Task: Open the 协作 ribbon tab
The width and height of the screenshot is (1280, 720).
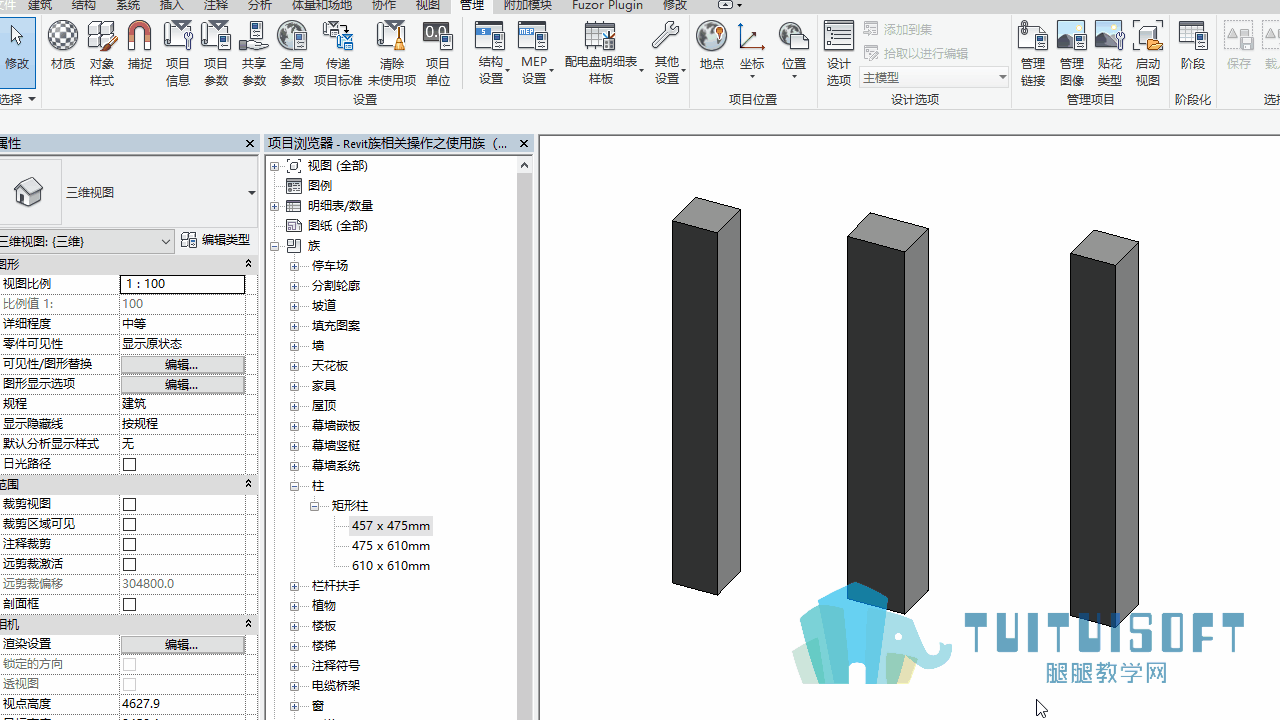Action: coord(384,6)
